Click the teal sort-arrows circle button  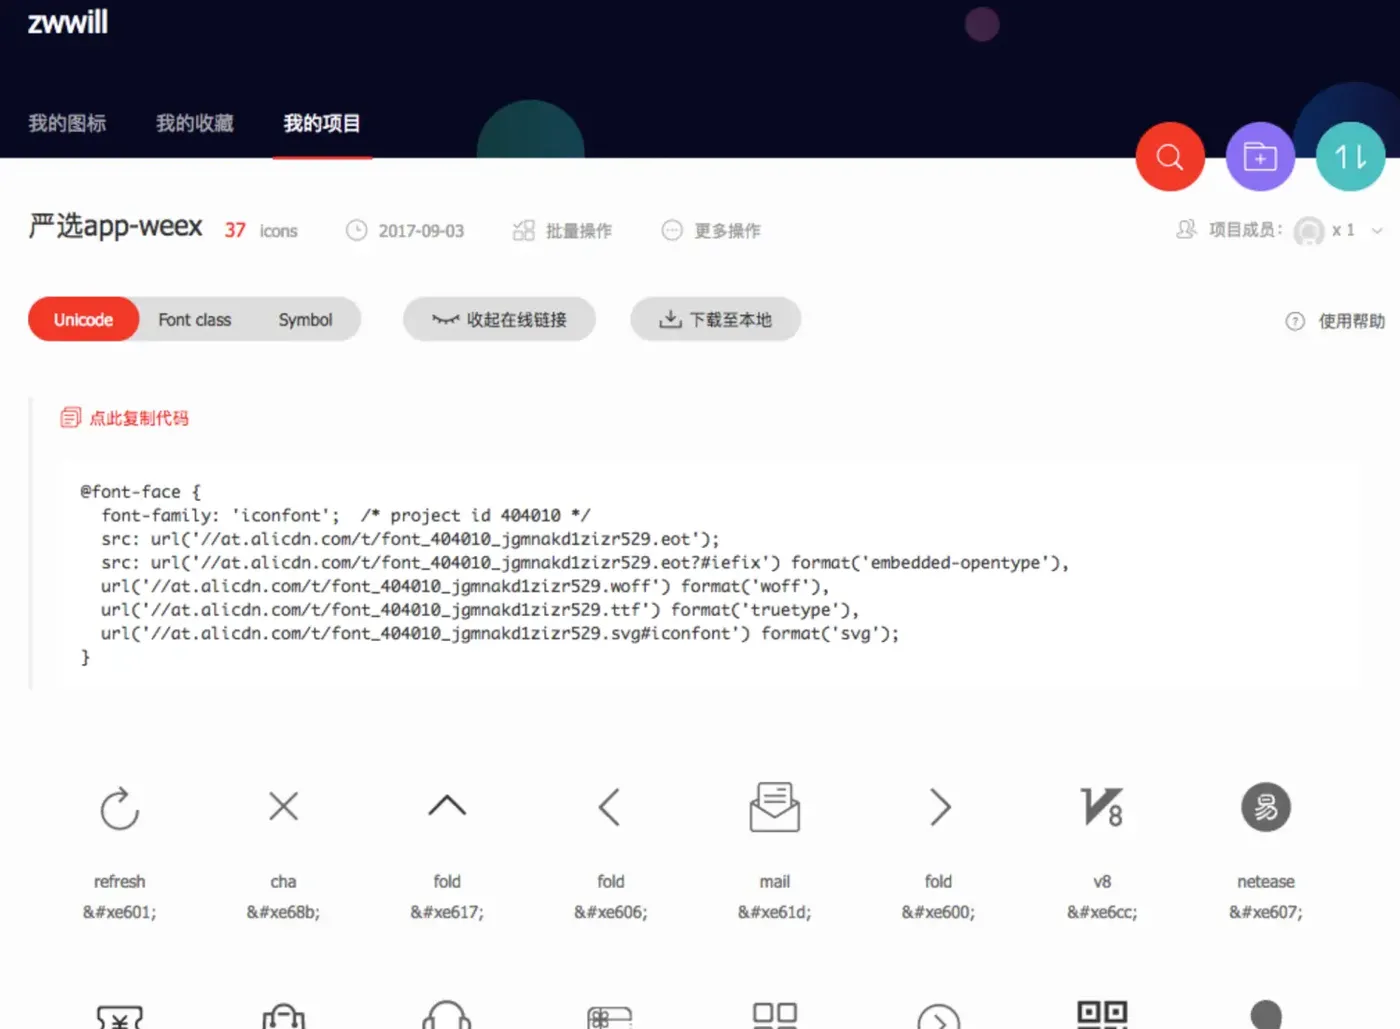1350,157
